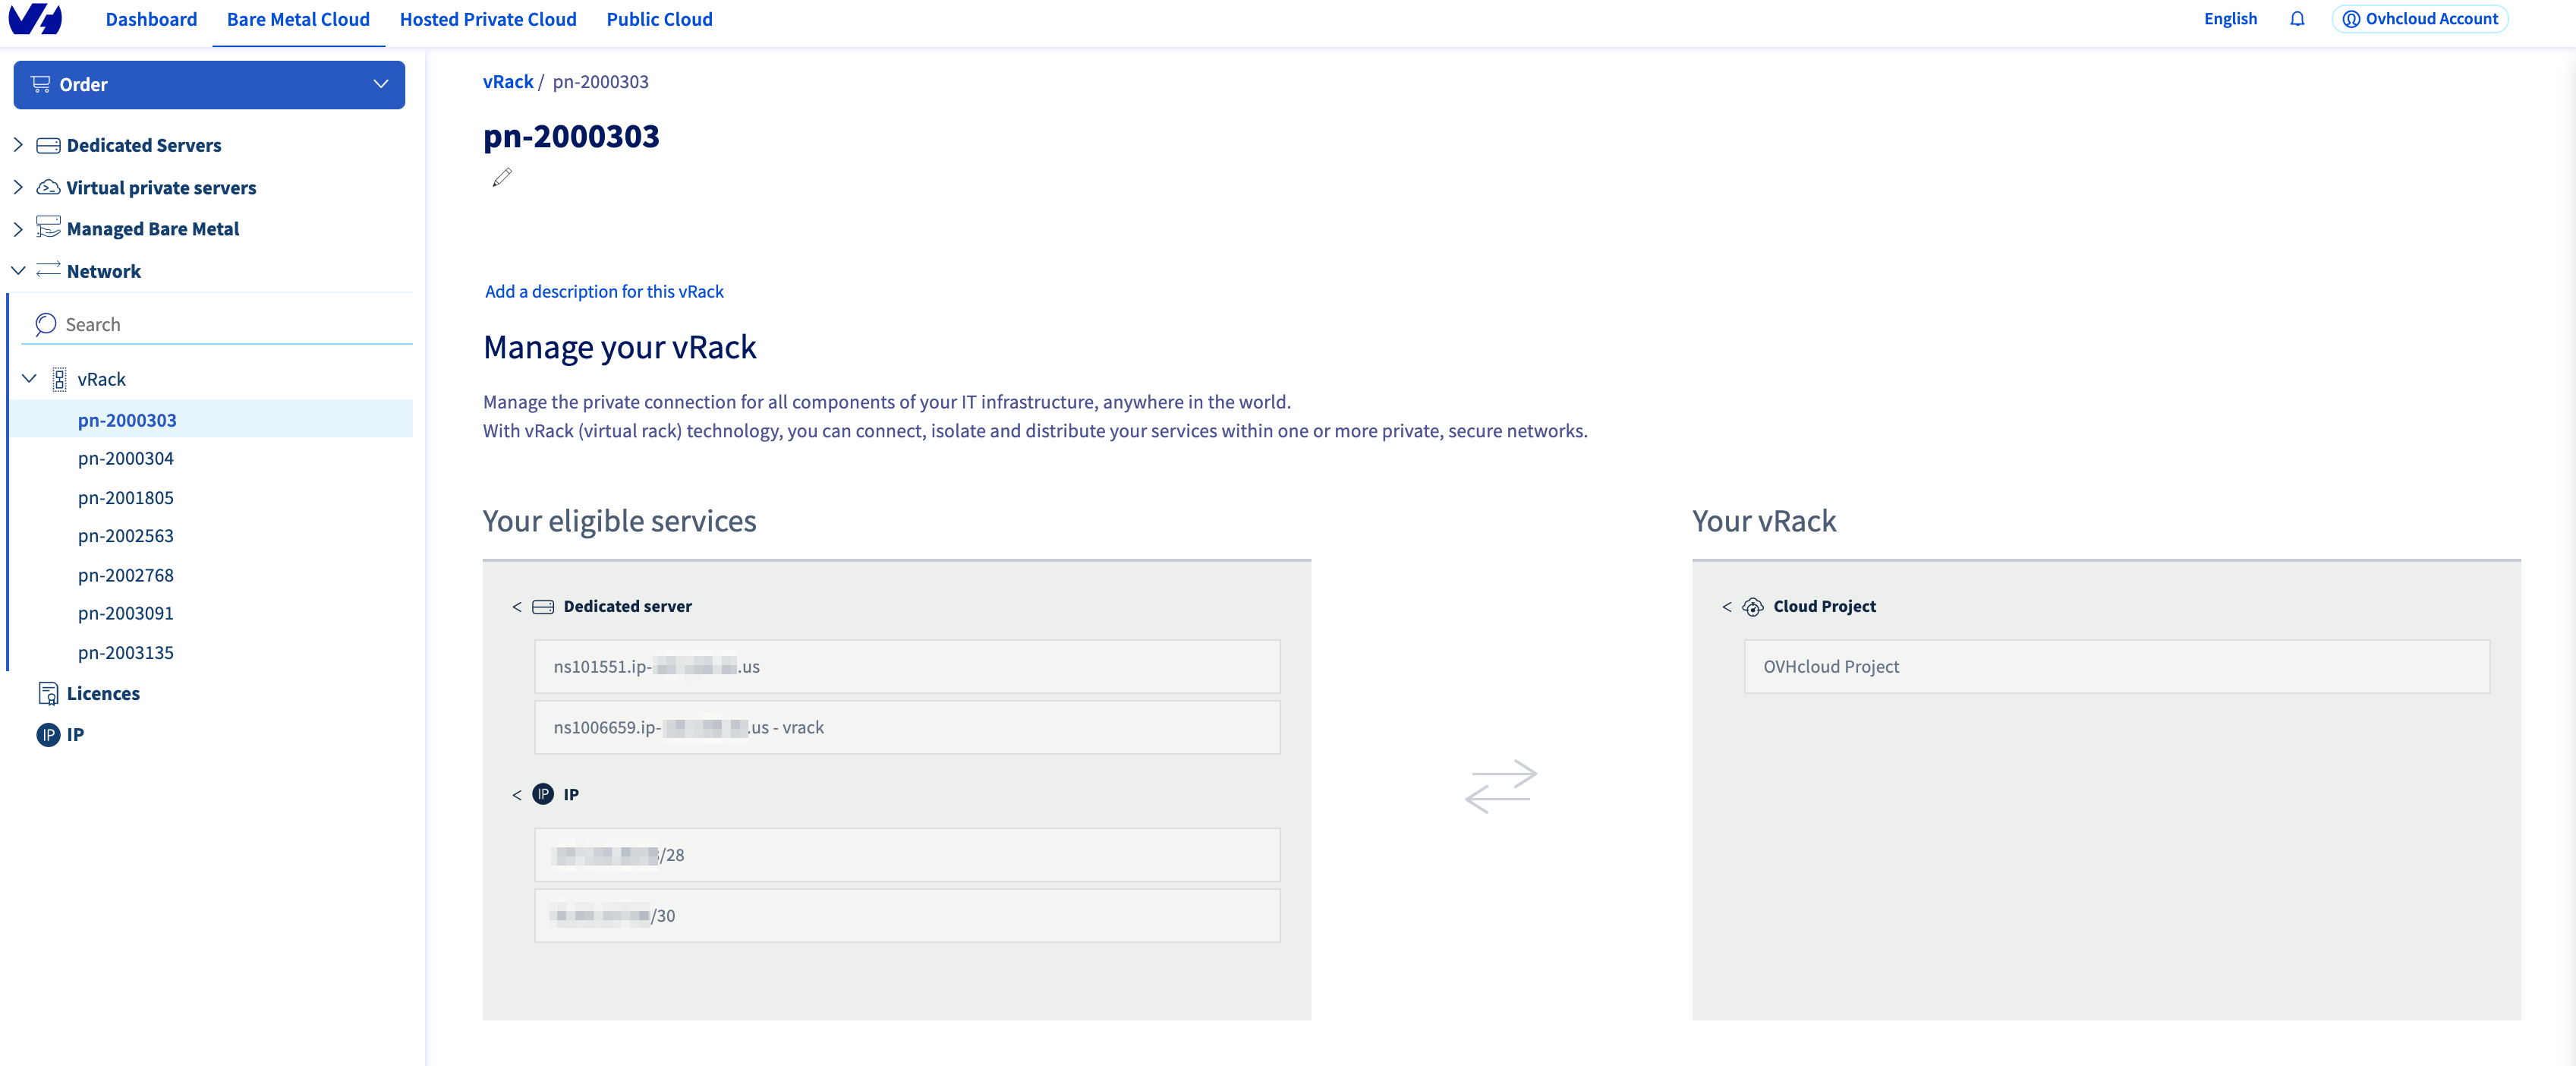Image resolution: width=2576 pixels, height=1066 pixels.
Task: Select the ns1006659 vrack dedicated server
Action: point(907,727)
